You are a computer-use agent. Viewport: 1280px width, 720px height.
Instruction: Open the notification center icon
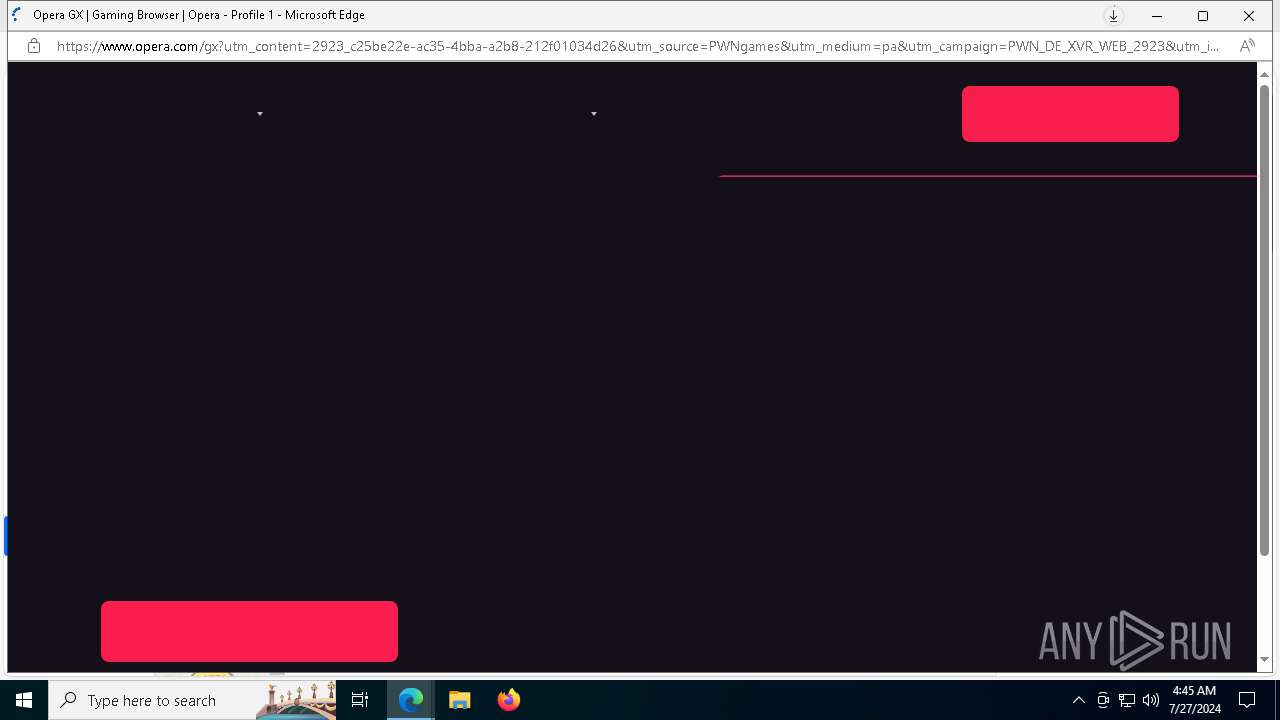click(x=1247, y=700)
